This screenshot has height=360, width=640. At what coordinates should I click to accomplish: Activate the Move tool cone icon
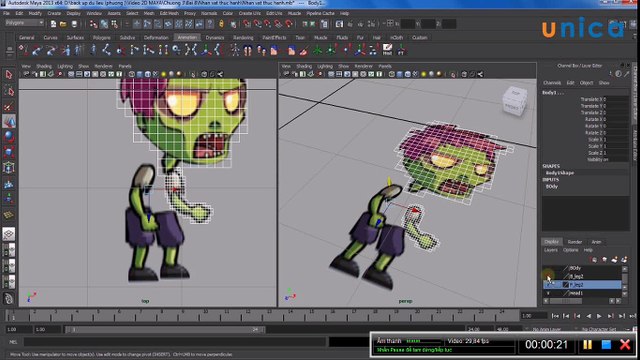[9, 121]
